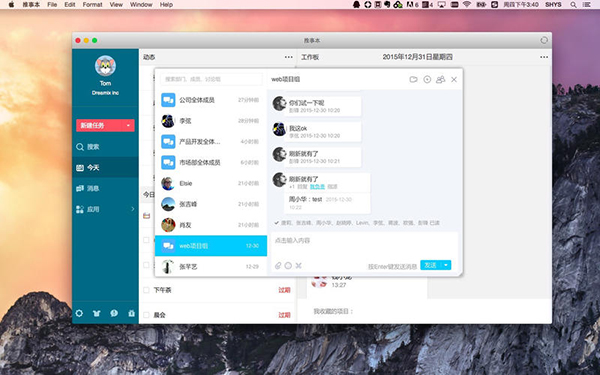Click the QQ penguin menu bar icon

coord(356,5)
